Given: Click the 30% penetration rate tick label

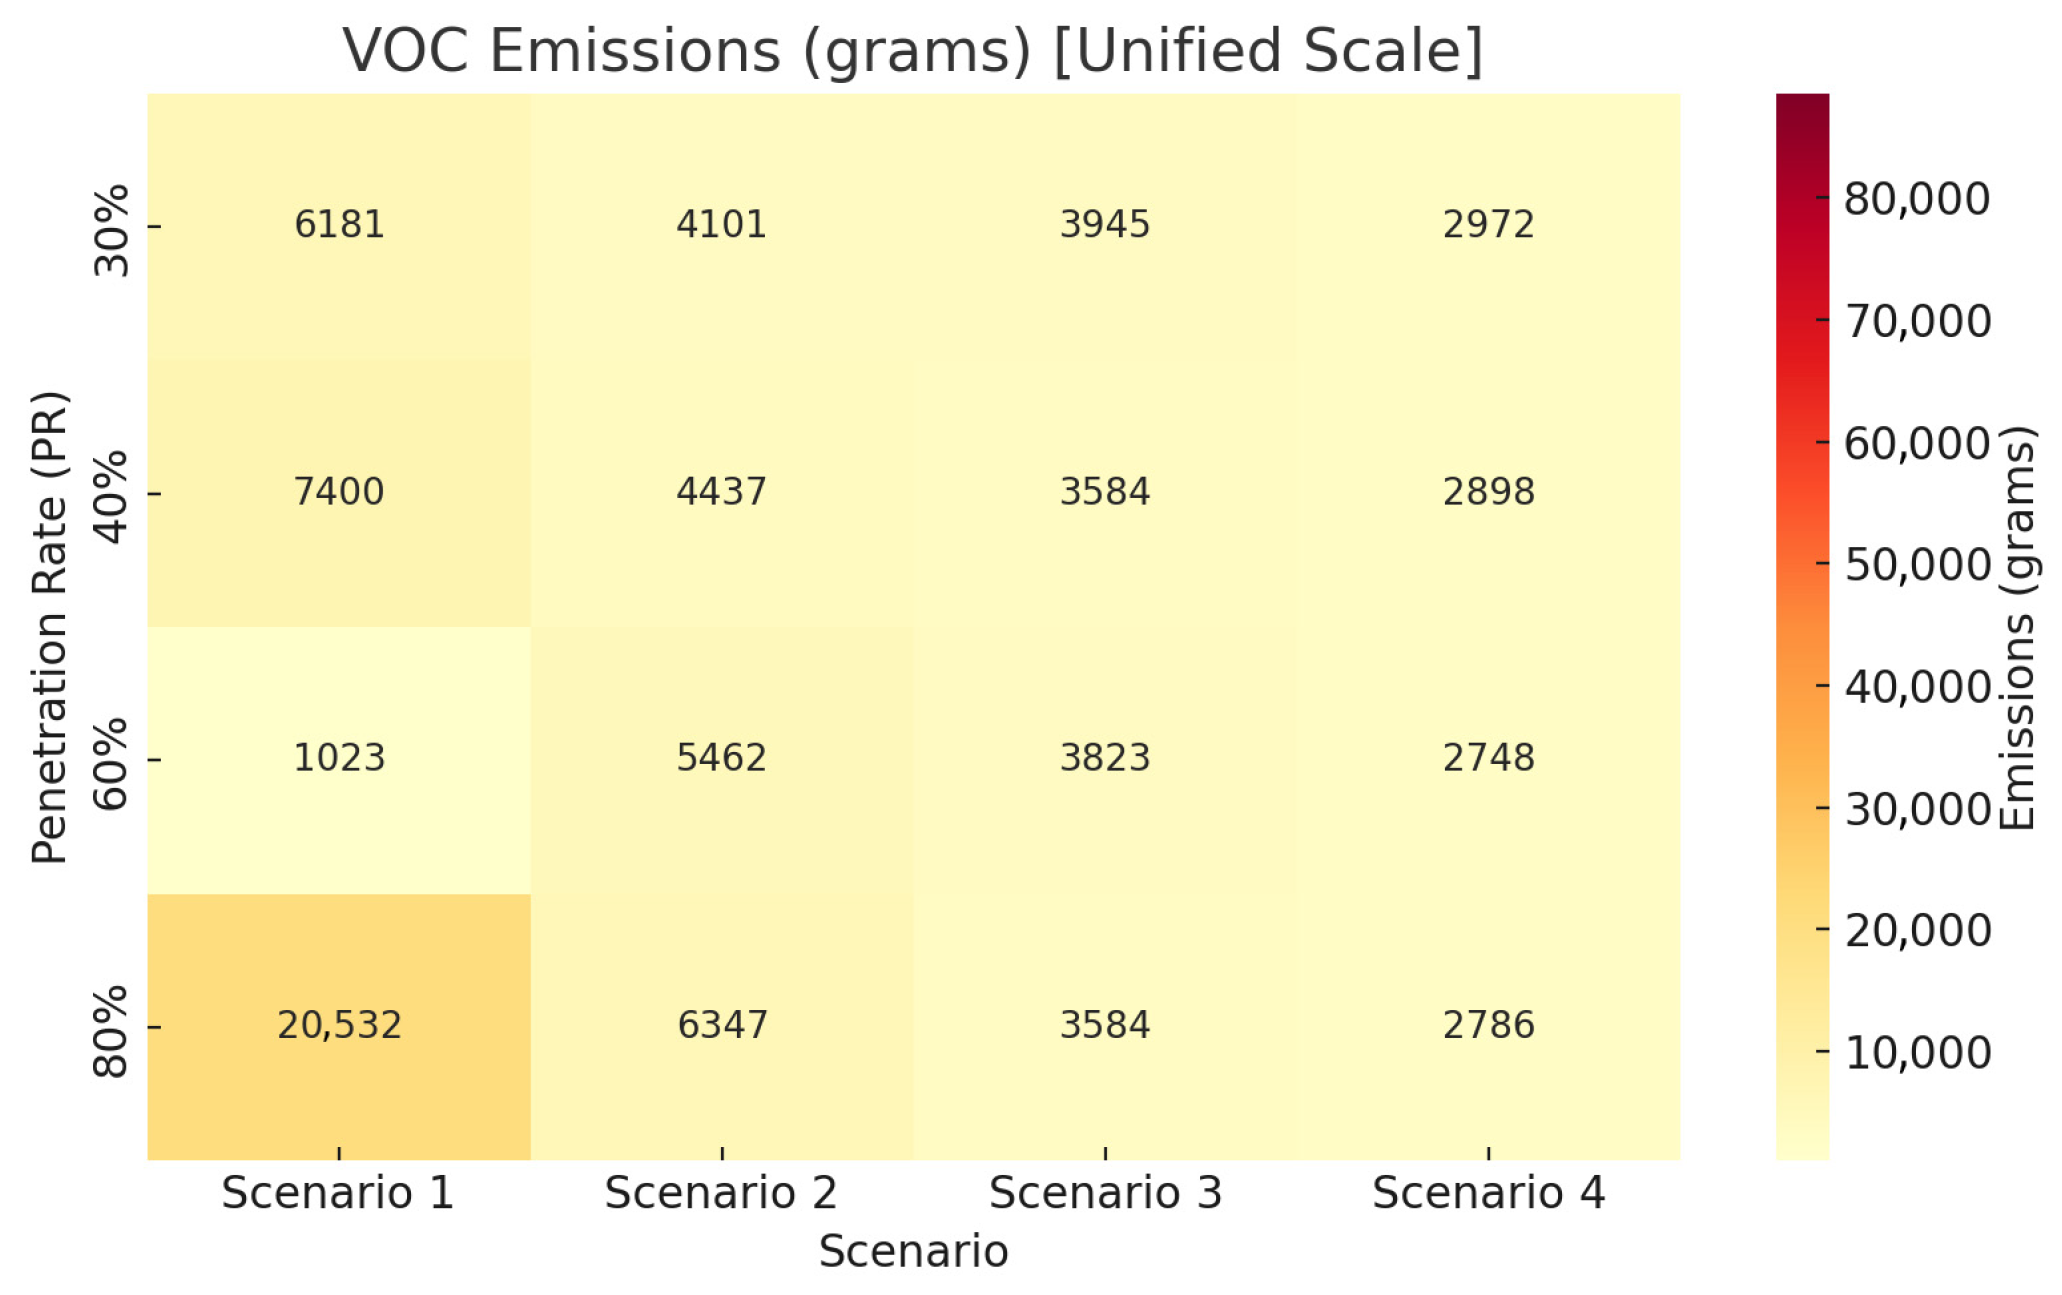Looking at the screenshot, I should coord(112,229).
